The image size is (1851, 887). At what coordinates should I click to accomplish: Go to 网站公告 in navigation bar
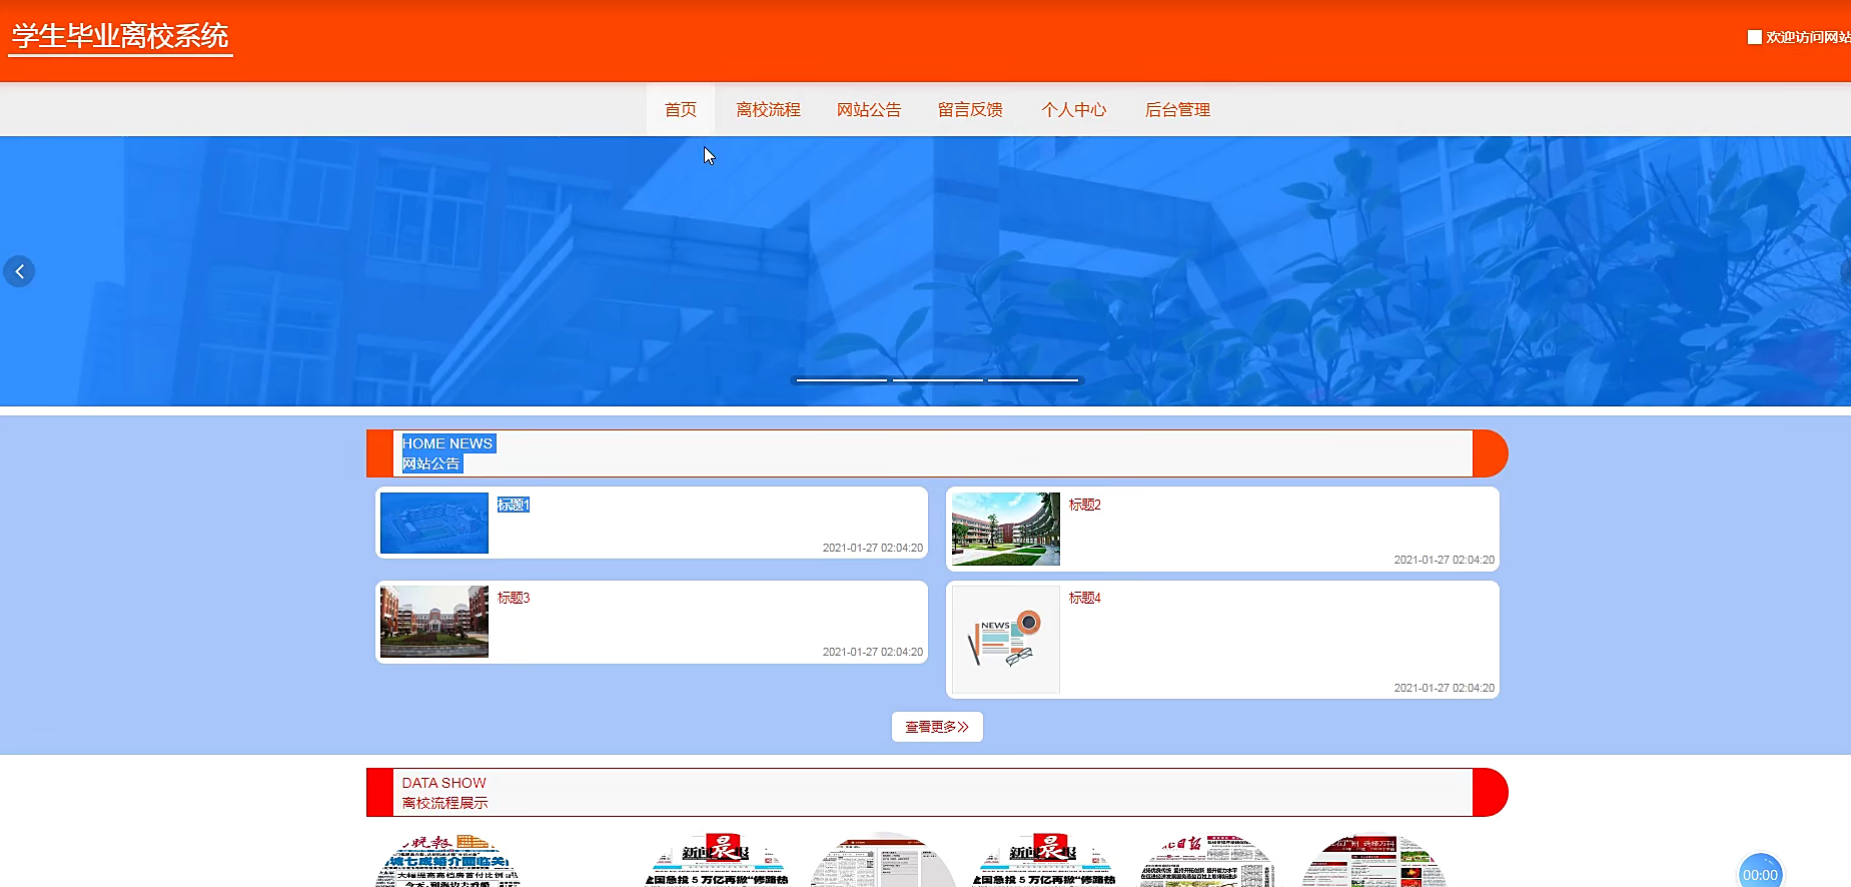point(869,110)
